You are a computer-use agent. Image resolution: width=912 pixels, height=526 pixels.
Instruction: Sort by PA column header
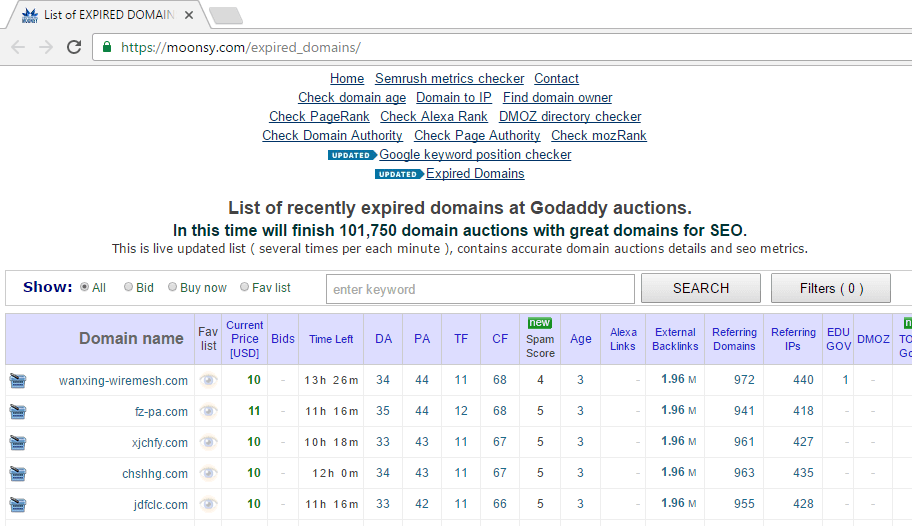422,339
